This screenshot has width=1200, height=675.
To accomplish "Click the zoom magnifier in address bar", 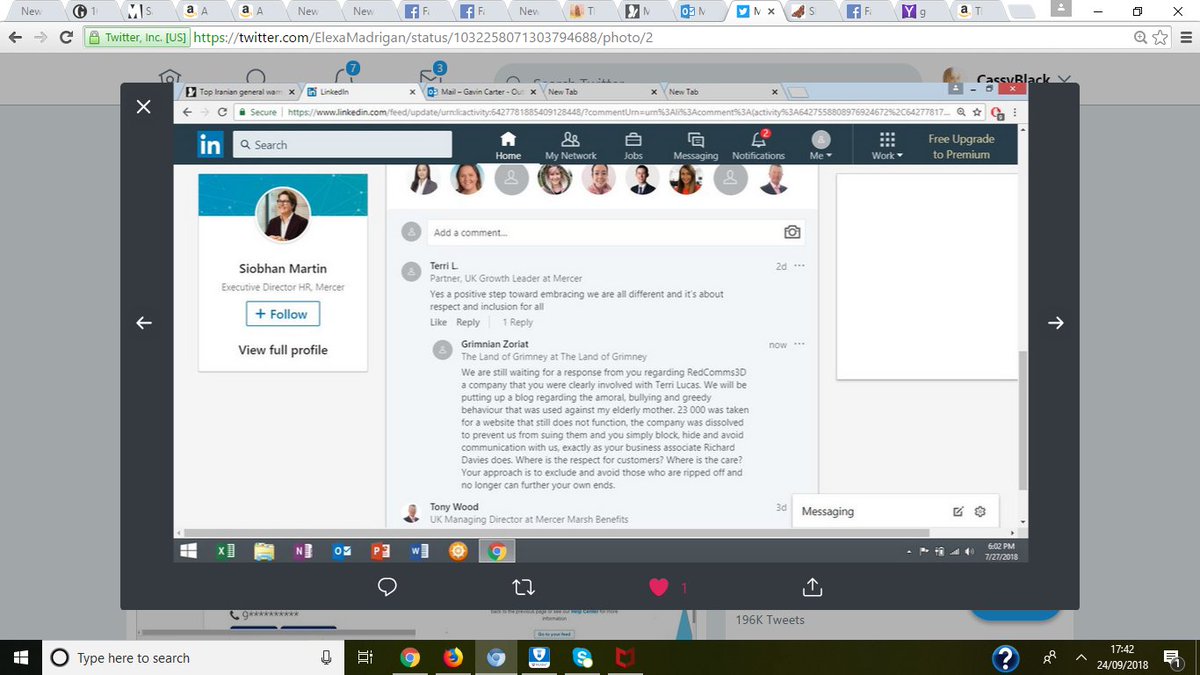I will pyautogui.click(x=1140, y=38).
